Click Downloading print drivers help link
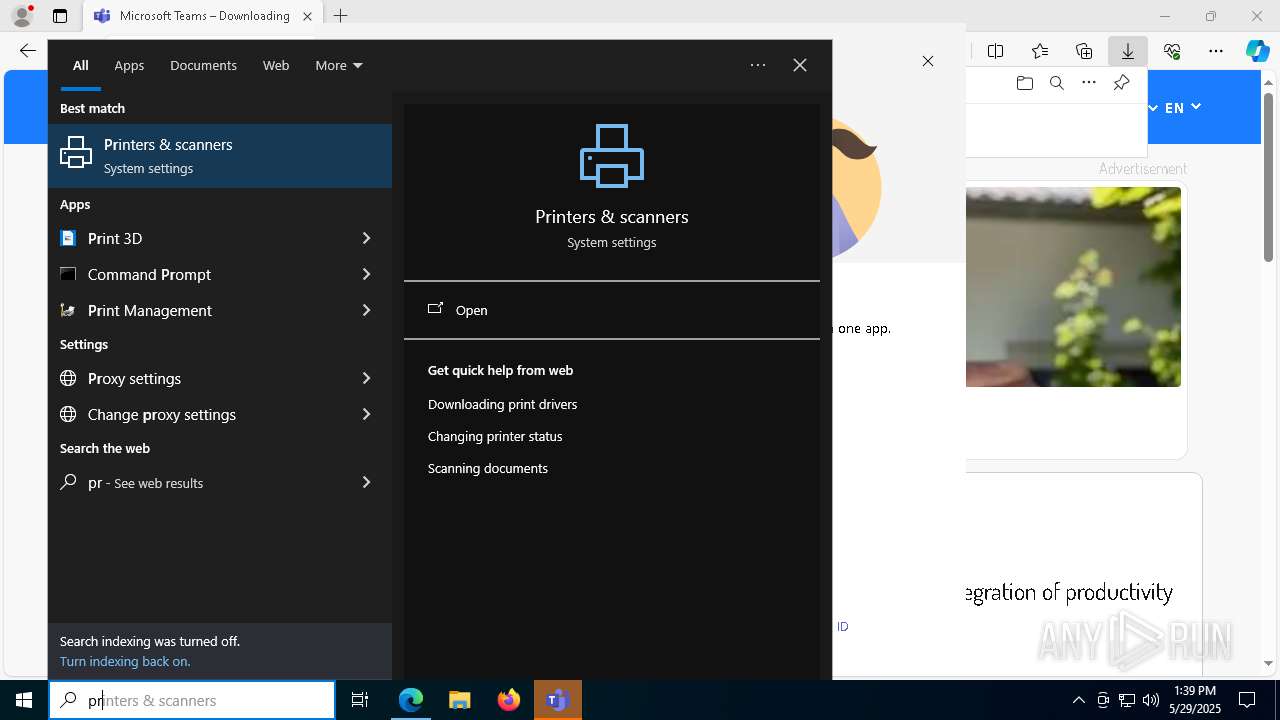The width and height of the screenshot is (1280, 720). tap(502, 404)
